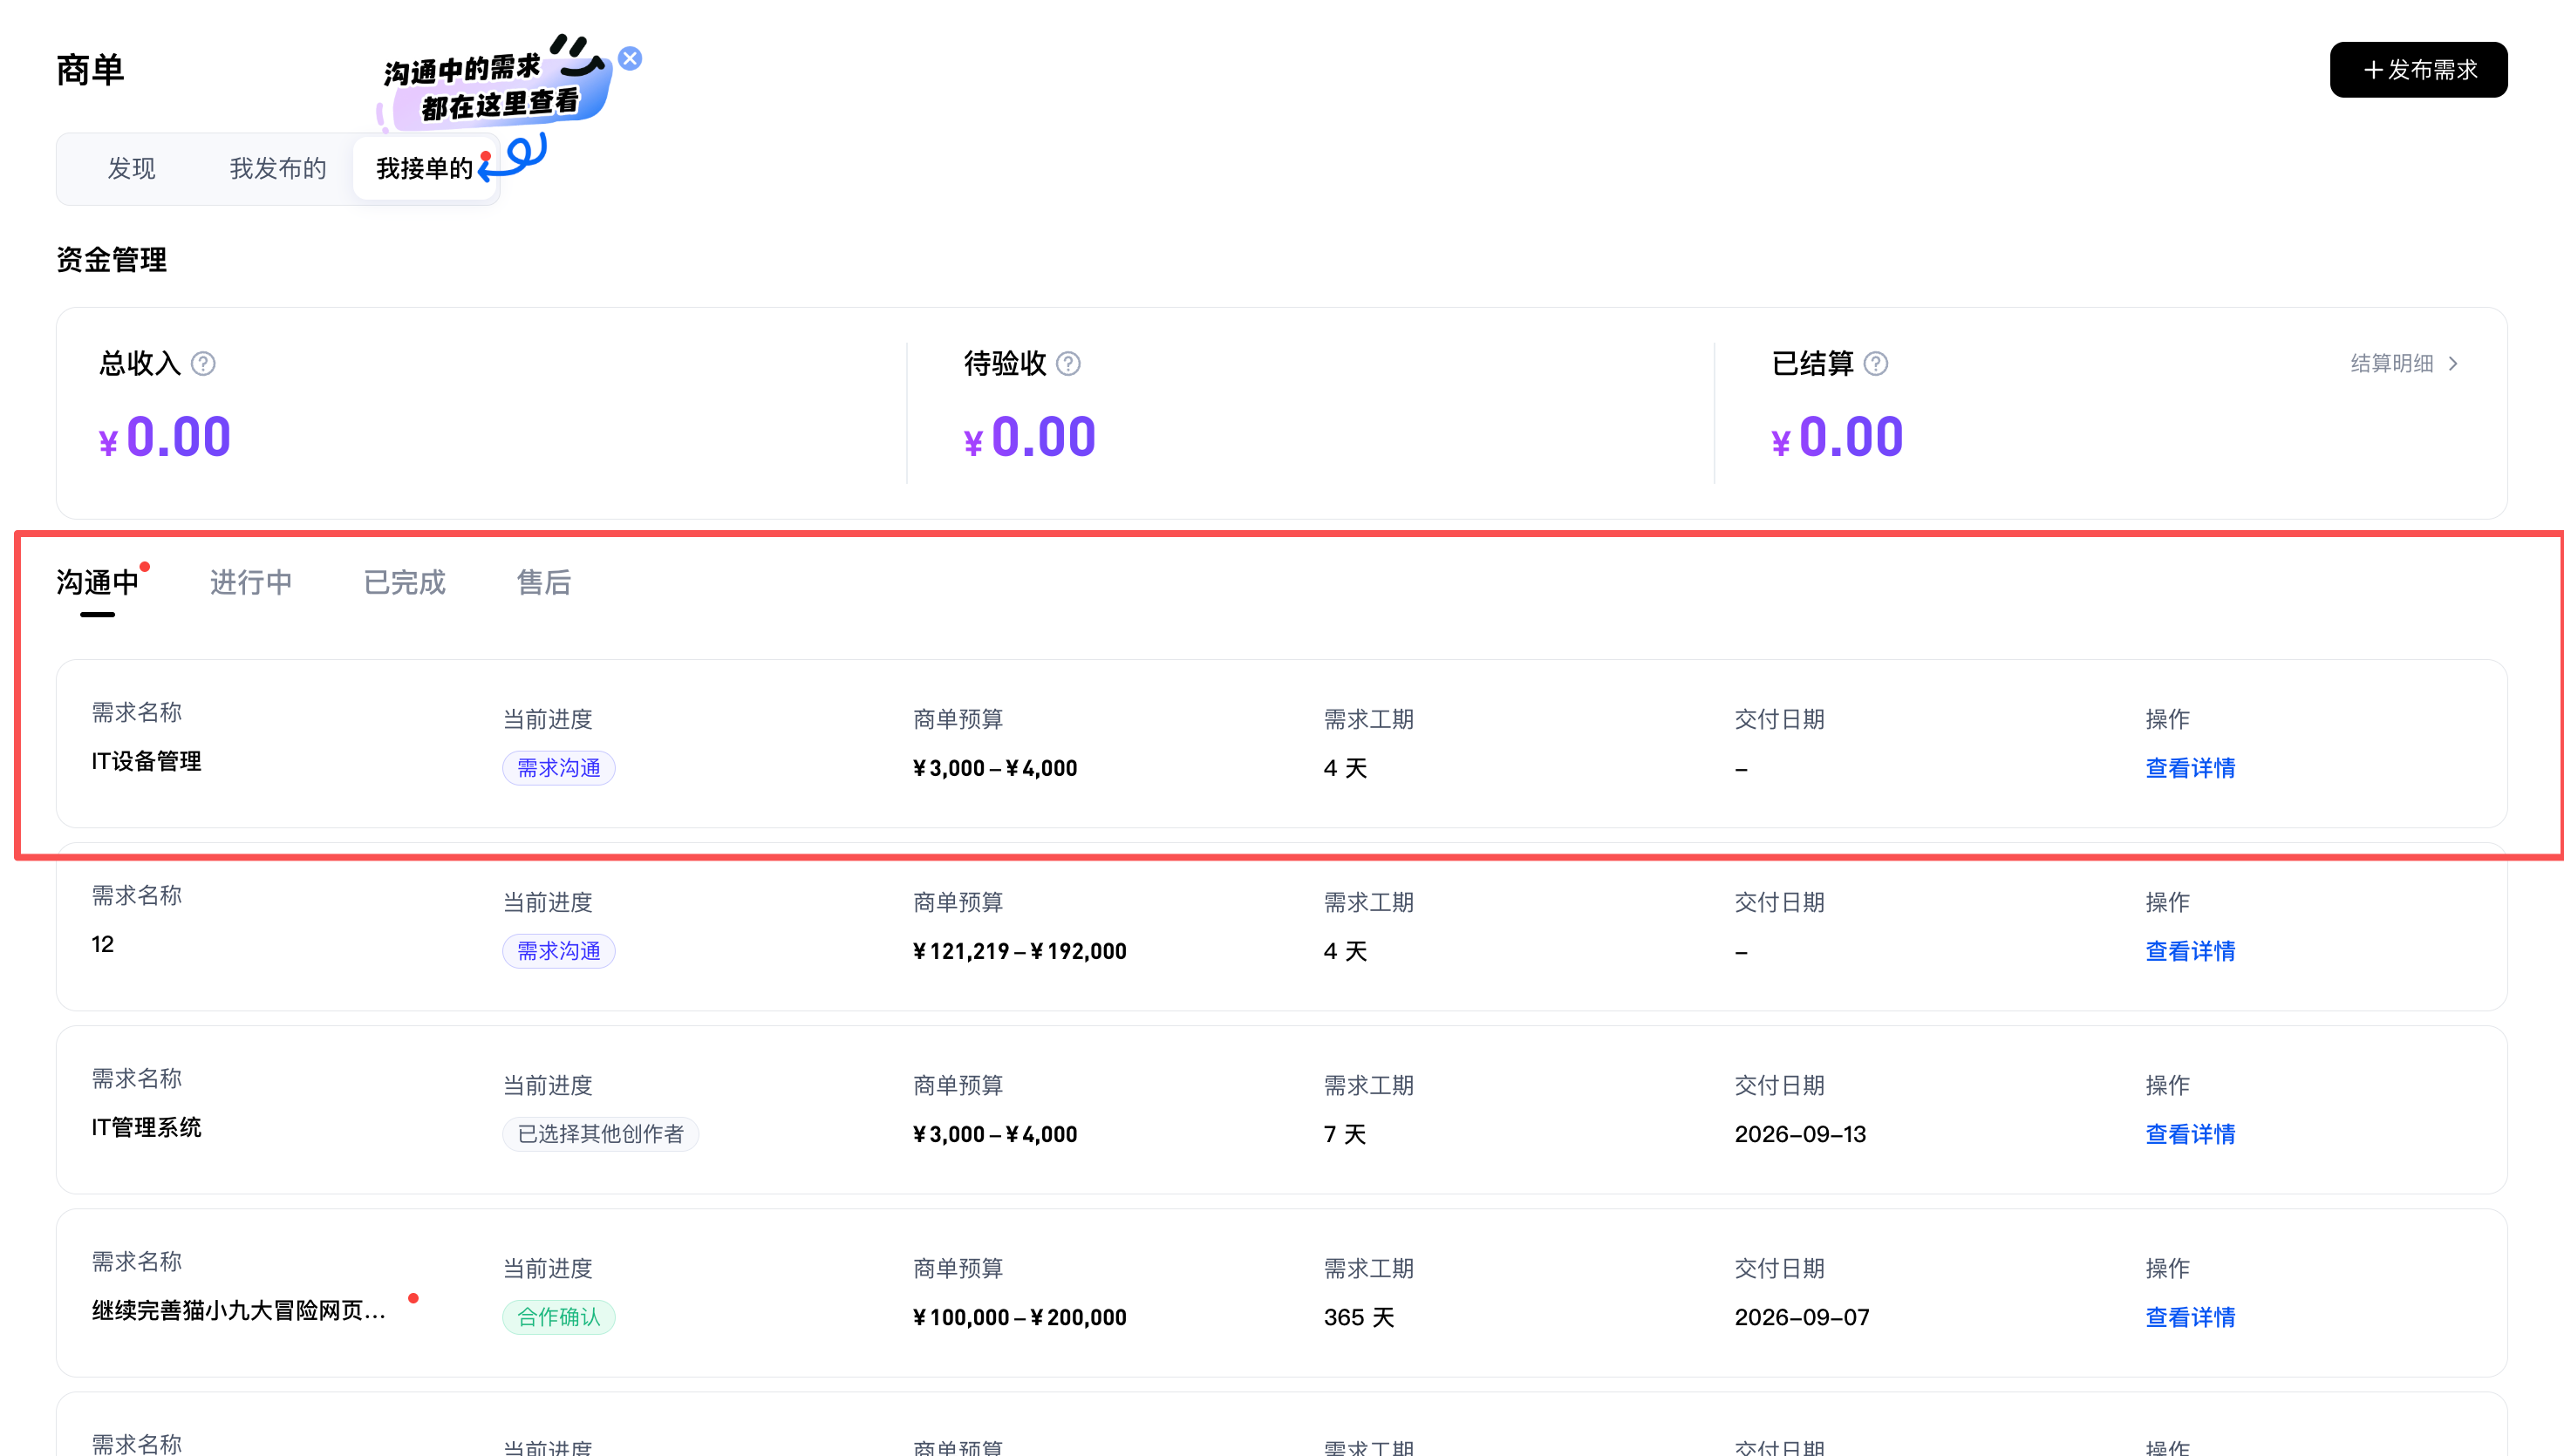Click 继续完善猫小九大冒险网页 order name
2564x1456 pixels.
[239, 1311]
